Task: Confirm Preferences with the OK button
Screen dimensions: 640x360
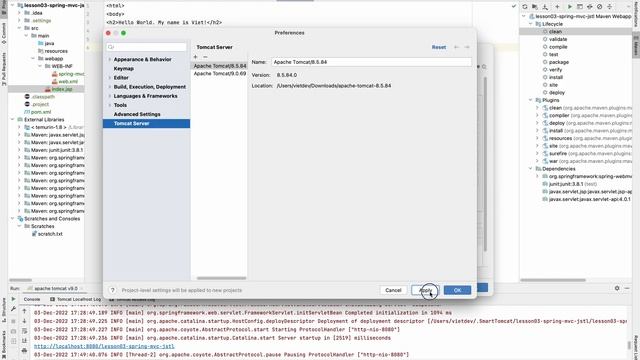Action: (x=457, y=290)
